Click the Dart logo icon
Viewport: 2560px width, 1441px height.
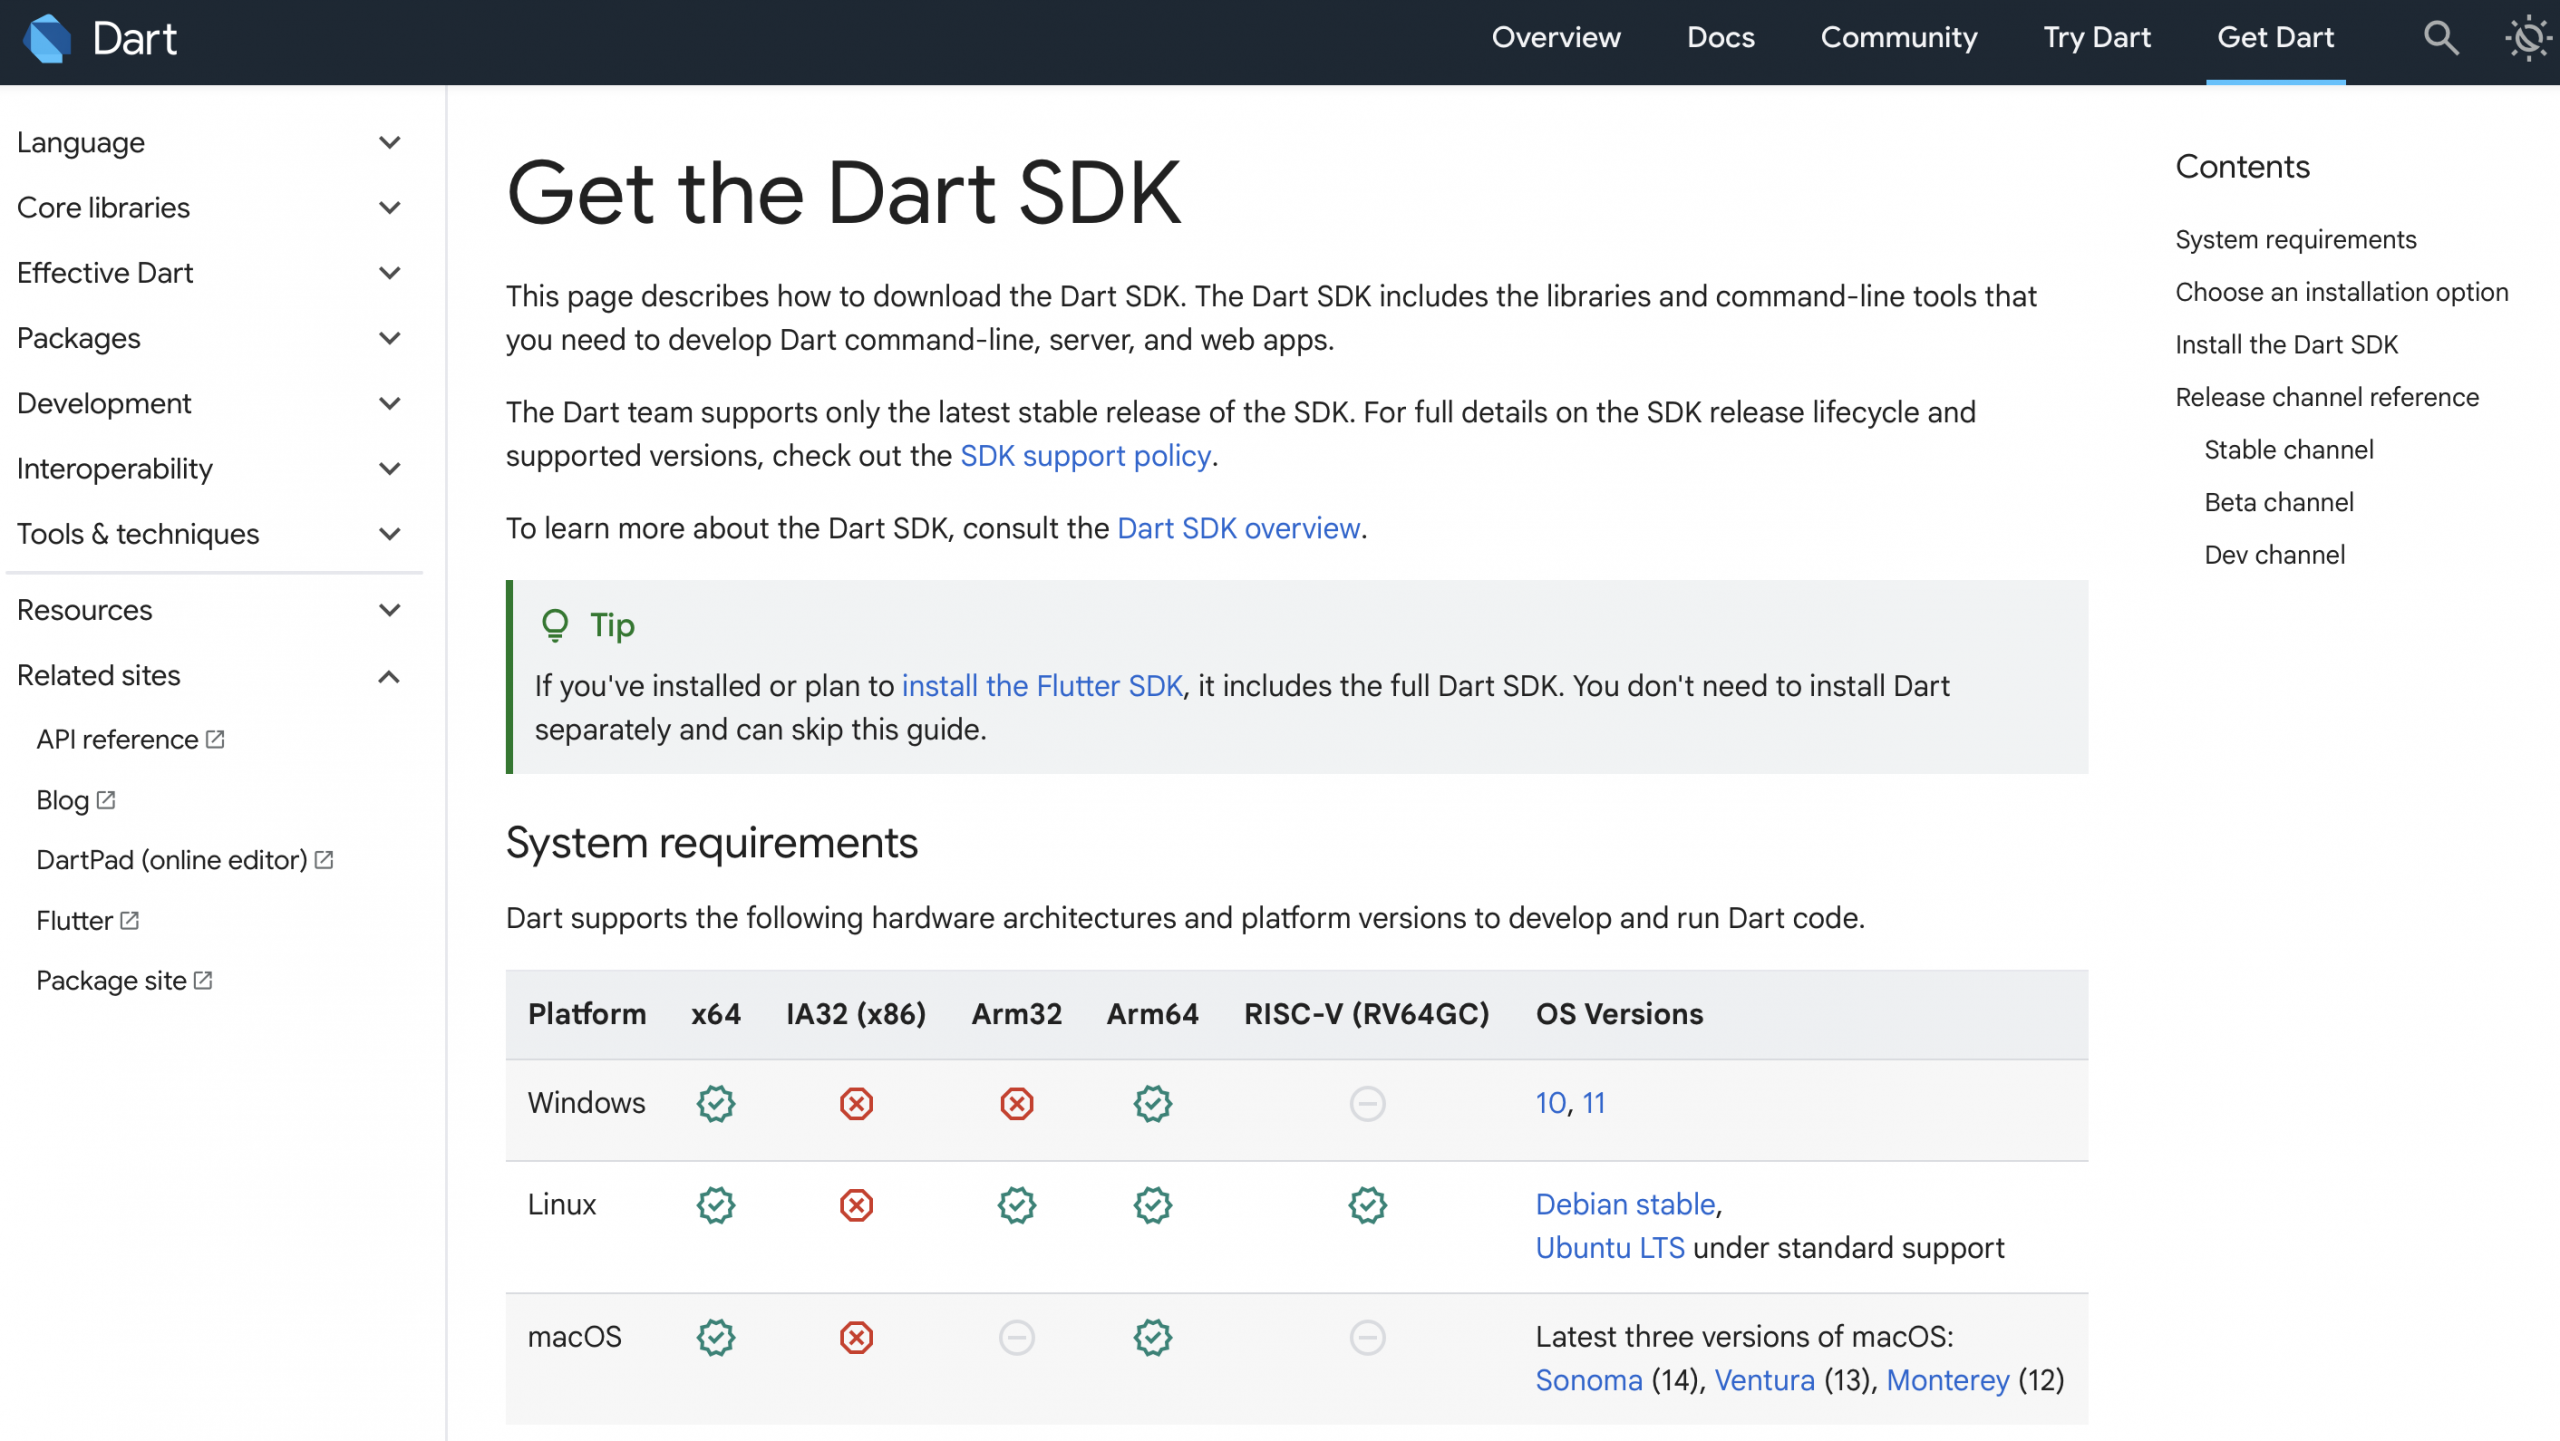pos(47,39)
